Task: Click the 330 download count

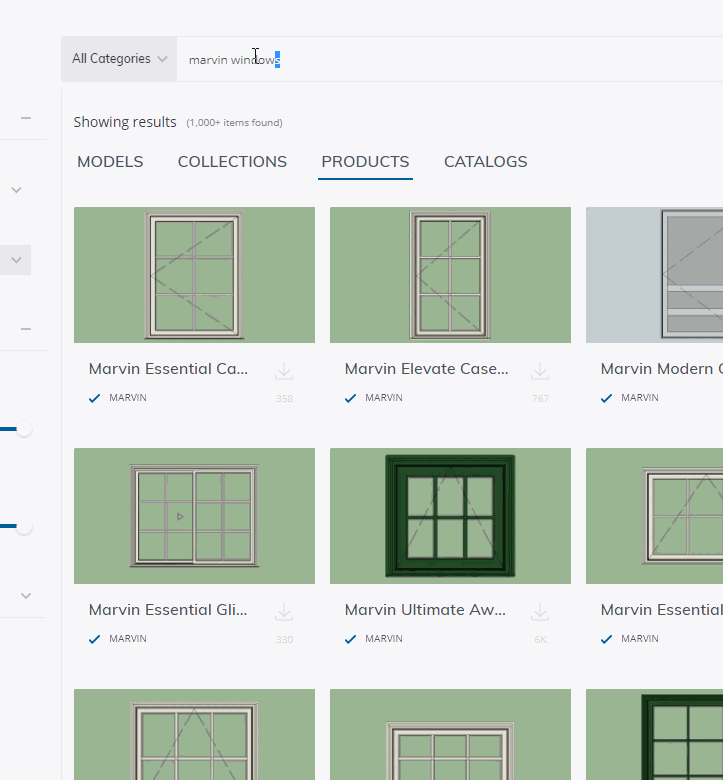Action: pyautogui.click(x=284, y=639)
